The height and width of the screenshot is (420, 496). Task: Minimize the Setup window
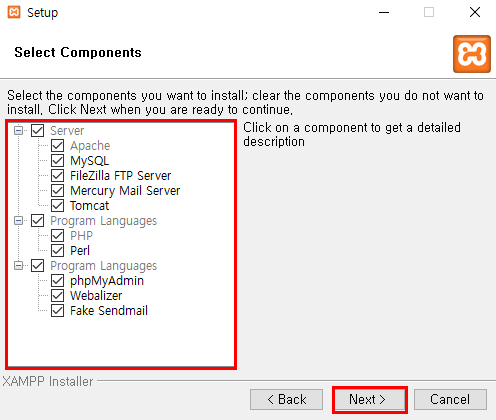[x=384, y=12]
